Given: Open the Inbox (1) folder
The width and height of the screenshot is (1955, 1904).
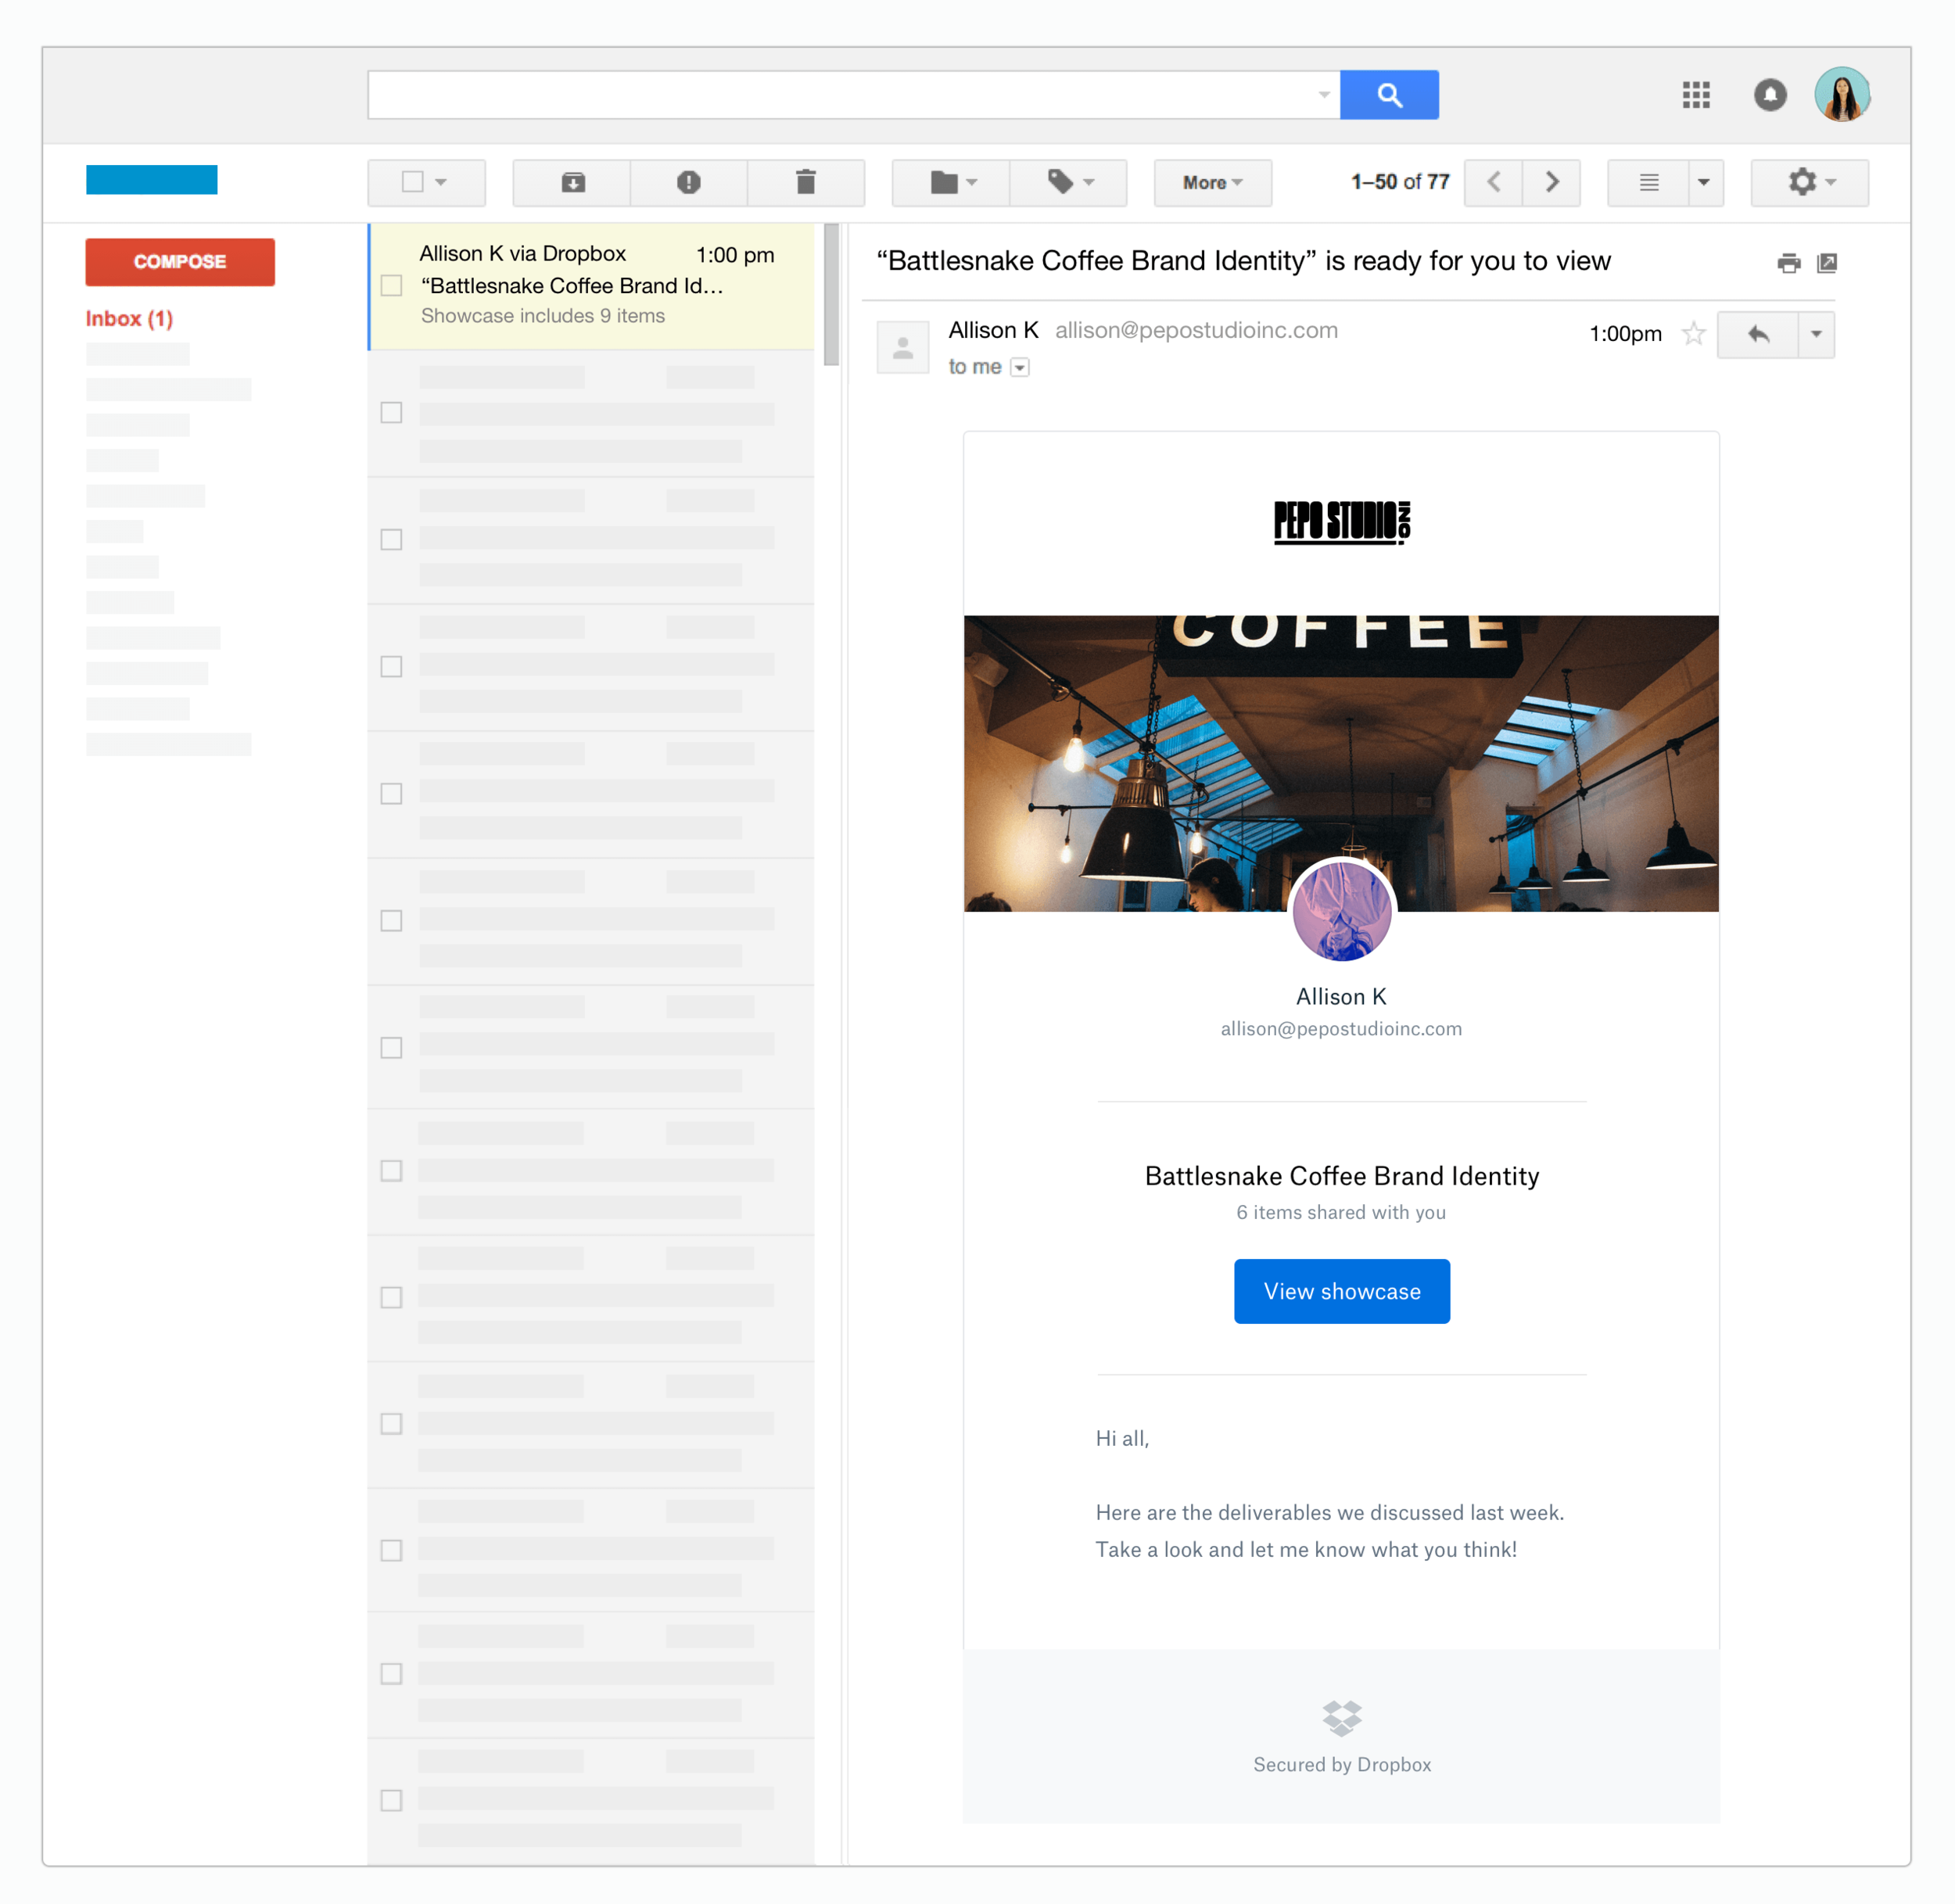Looking at the screenshot, I should [x=129, y=318].
